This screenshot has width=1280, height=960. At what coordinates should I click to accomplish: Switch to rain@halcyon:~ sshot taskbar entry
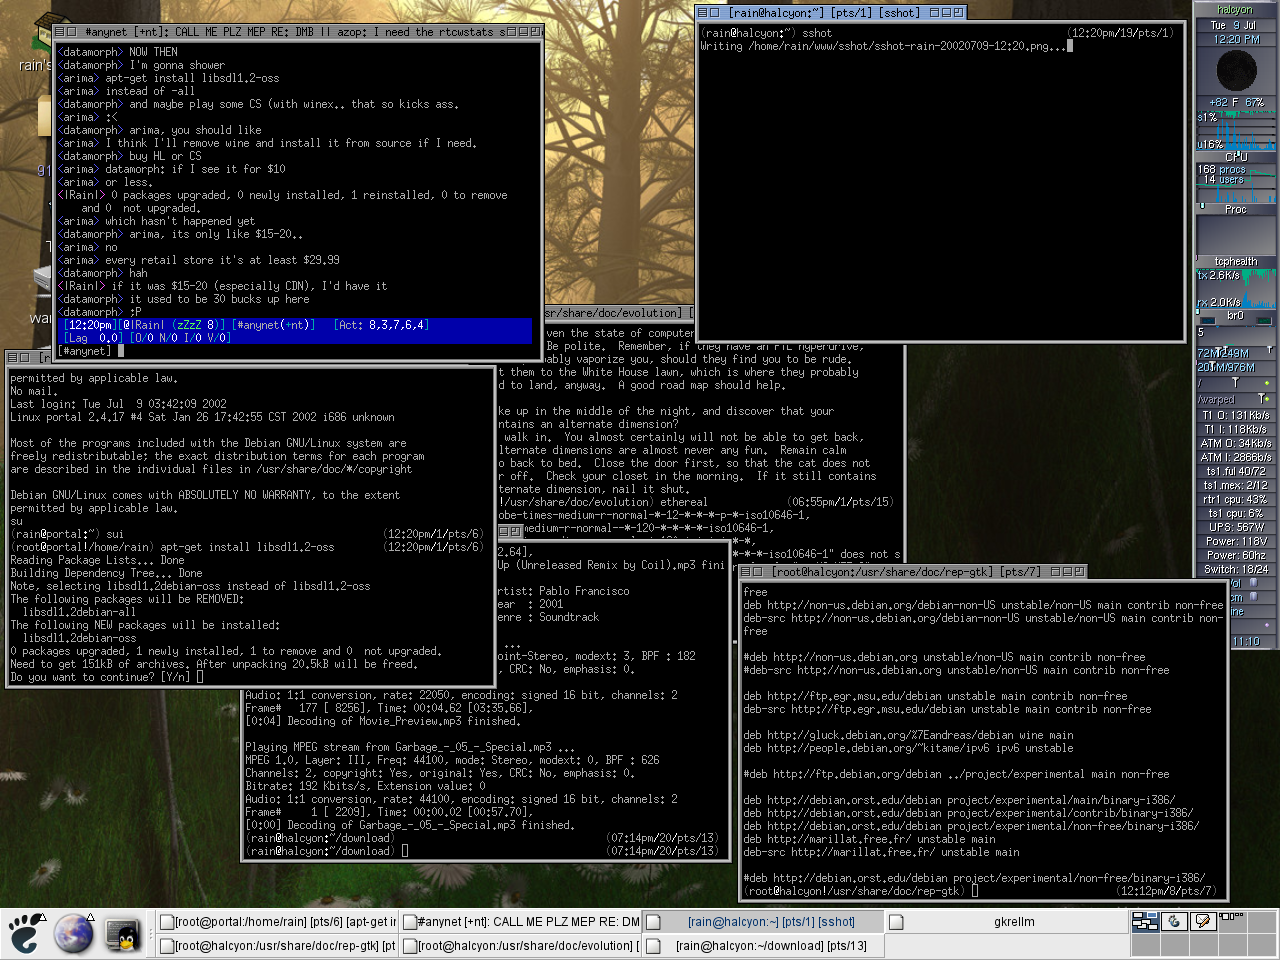[x=763, y=922]
